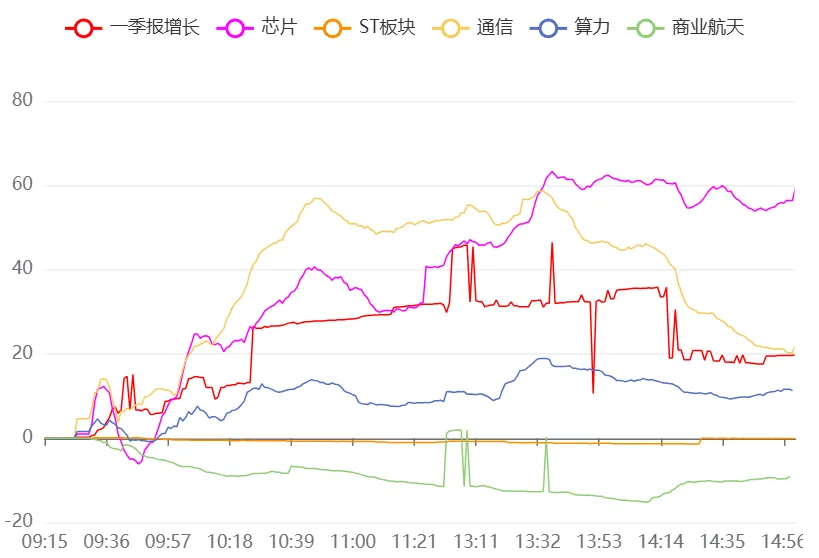The image size is (819, 558).
Task: Click the blue 算力 legend marker
Action: [x=548, y=28]
